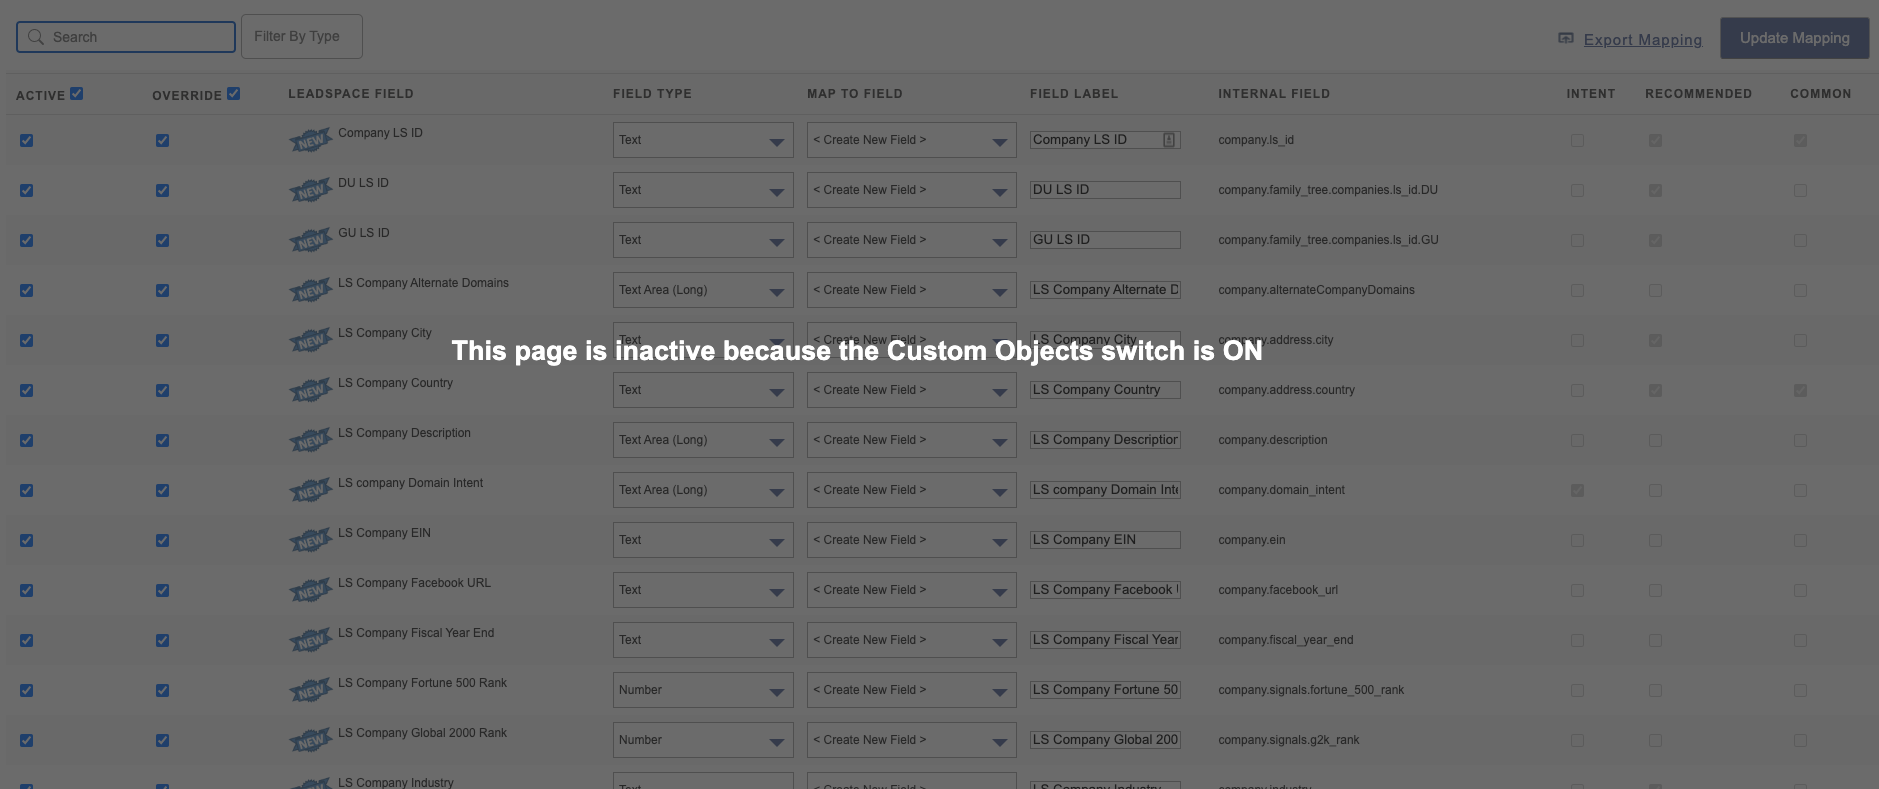Toggle Common checkbox for Company LS ID row
Image resolution: width=1879 pixels, height=789 pixels.
pos(1800,140)
